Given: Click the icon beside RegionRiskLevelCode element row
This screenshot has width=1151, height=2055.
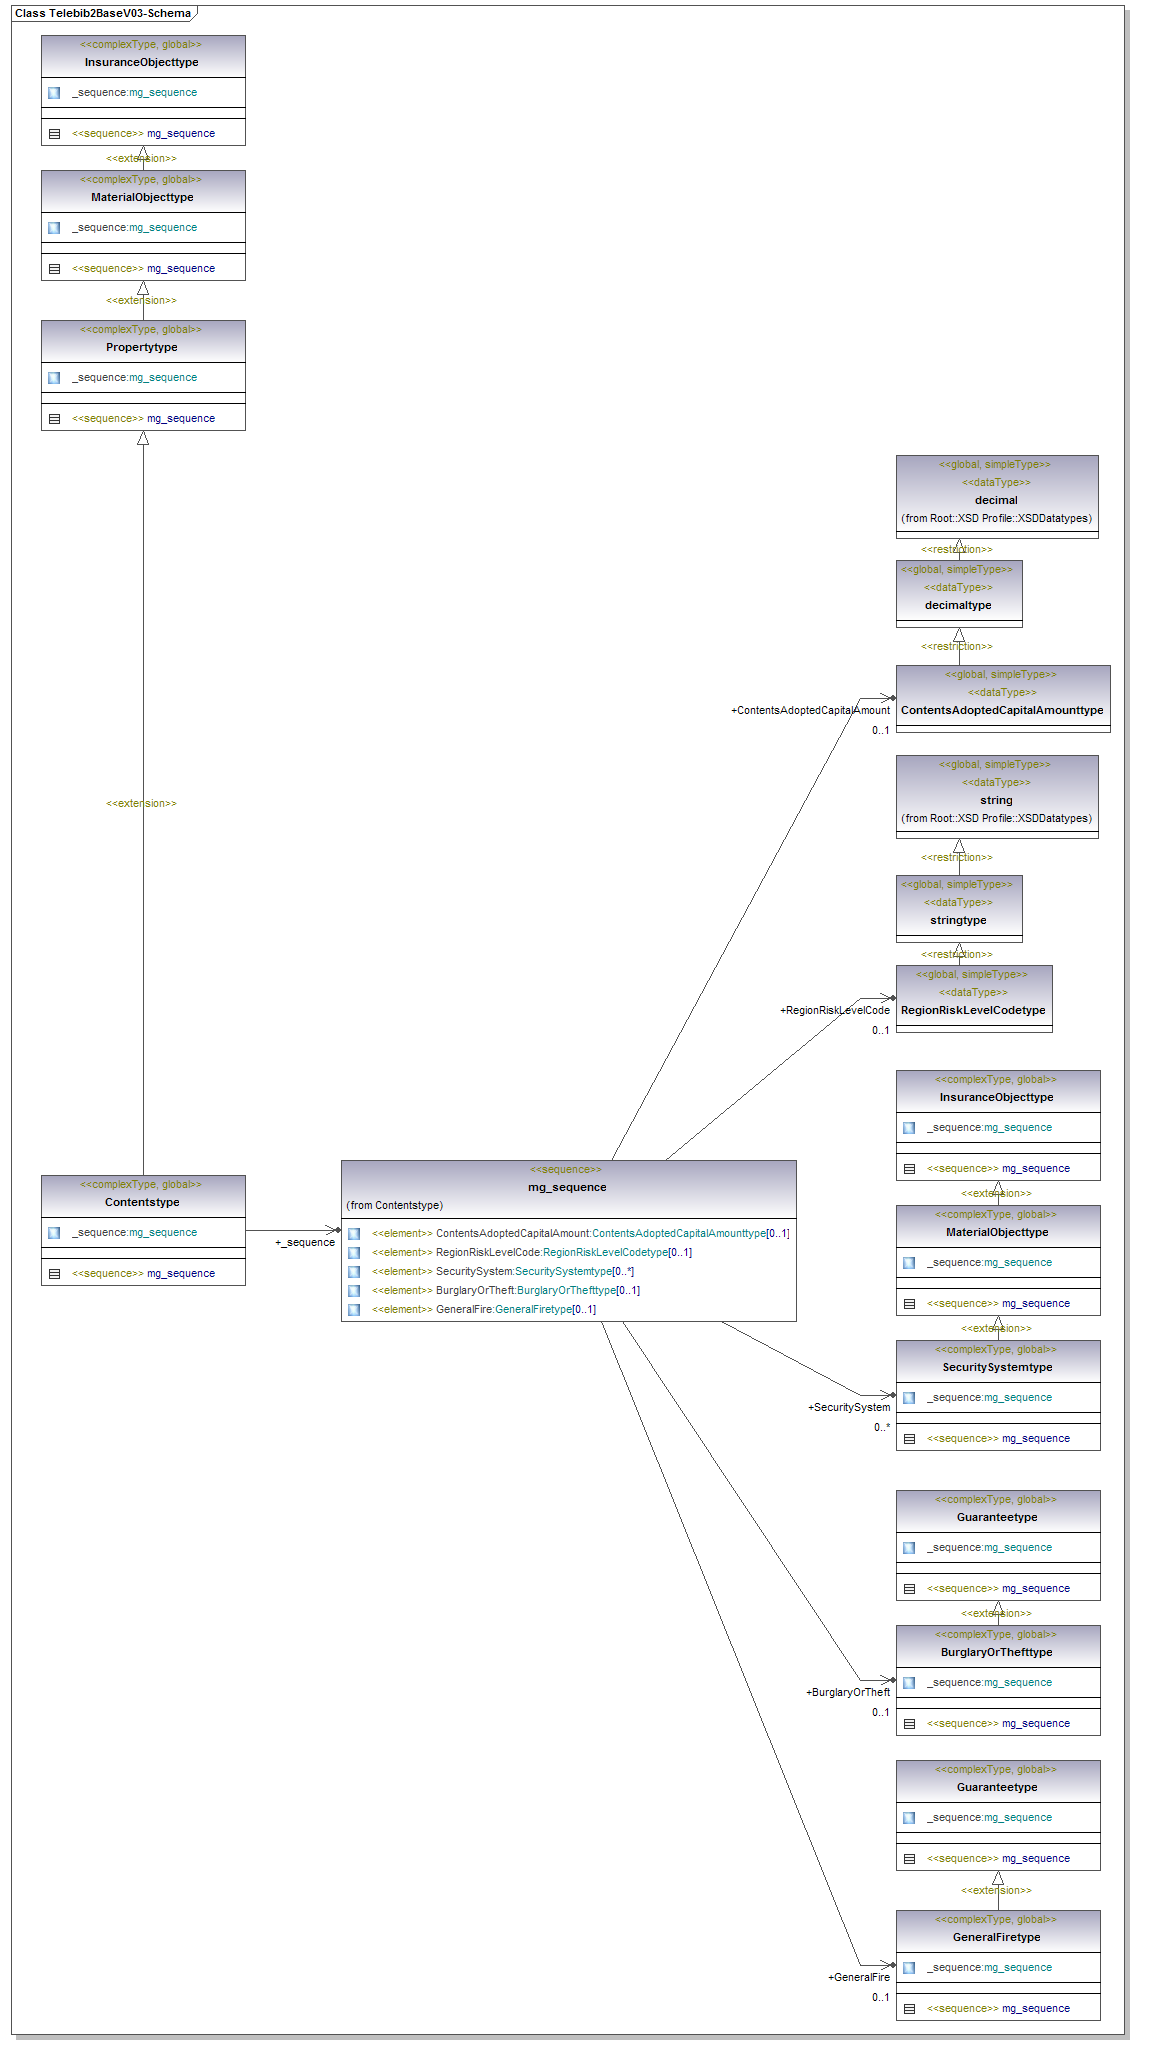Looking at the screenshot, I should click(354, 1253).
